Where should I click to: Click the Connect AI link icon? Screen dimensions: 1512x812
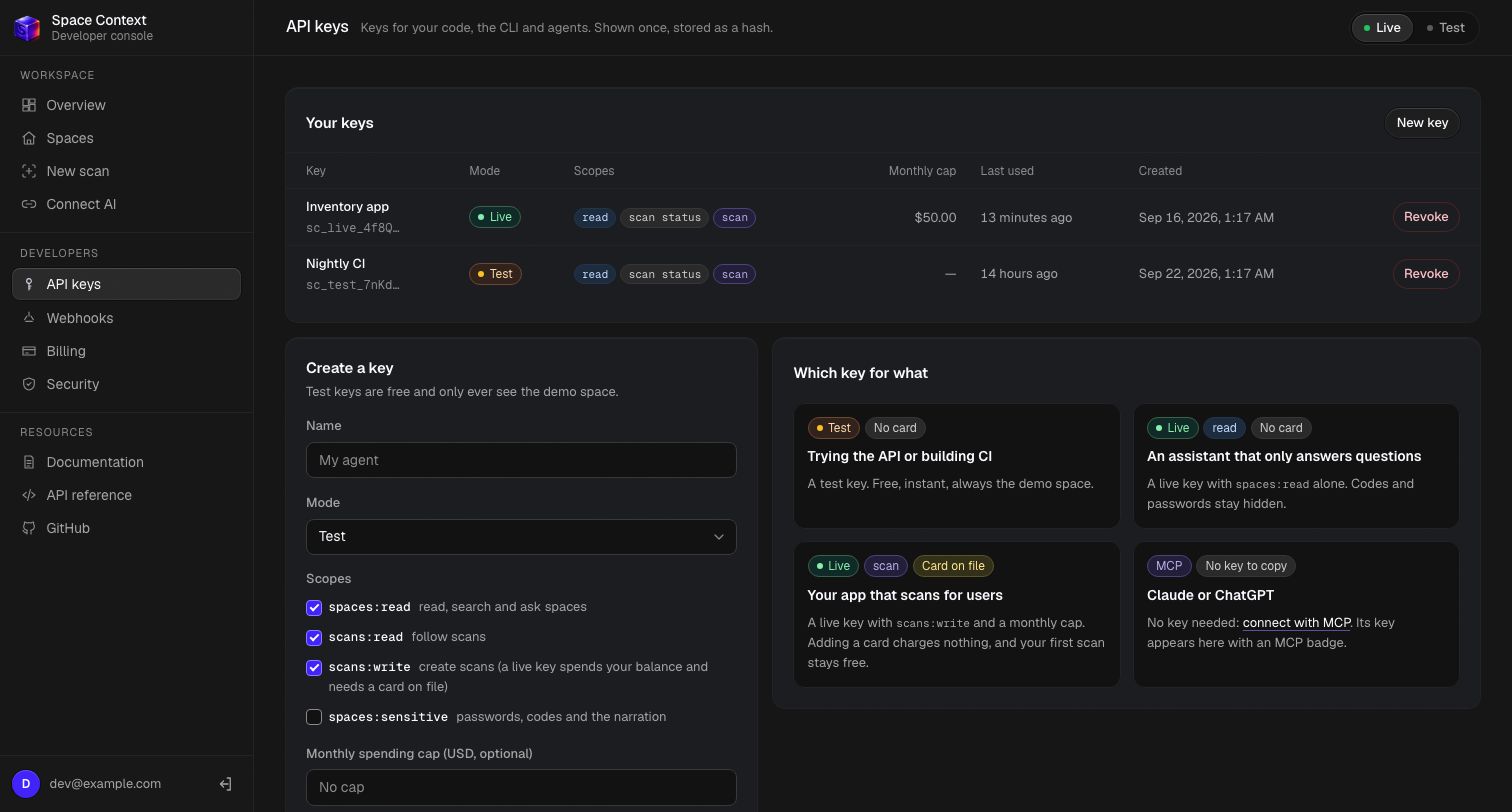[x=29, y=204]
